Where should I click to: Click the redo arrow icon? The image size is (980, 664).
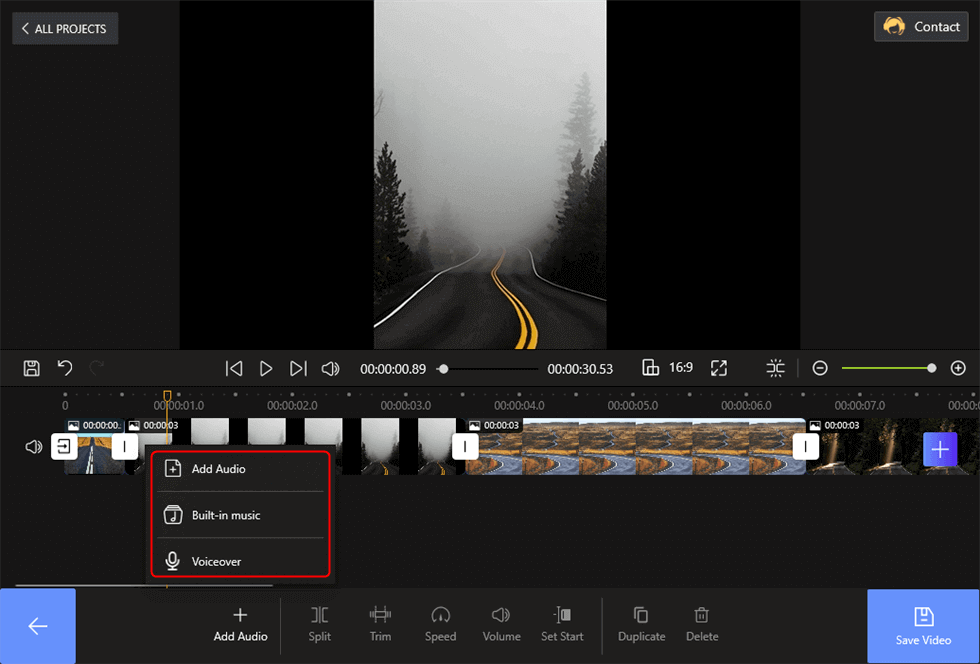pyautogui.click(x=97, y=368)
